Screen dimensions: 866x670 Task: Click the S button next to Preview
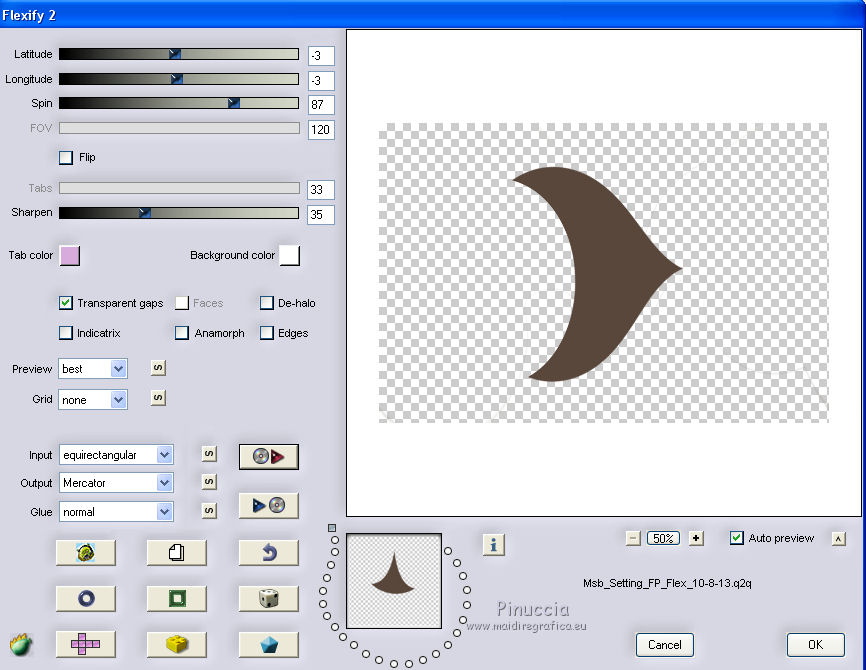pyautogui.click(x=158, y=368)
